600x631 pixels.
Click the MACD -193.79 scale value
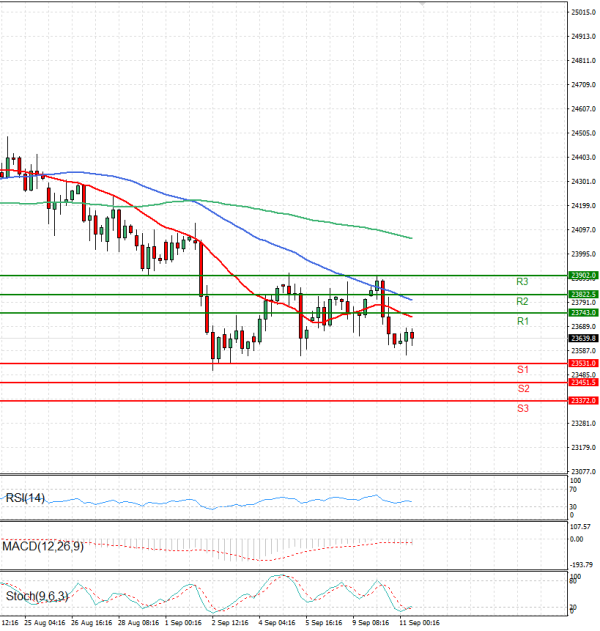pos(581,565)
